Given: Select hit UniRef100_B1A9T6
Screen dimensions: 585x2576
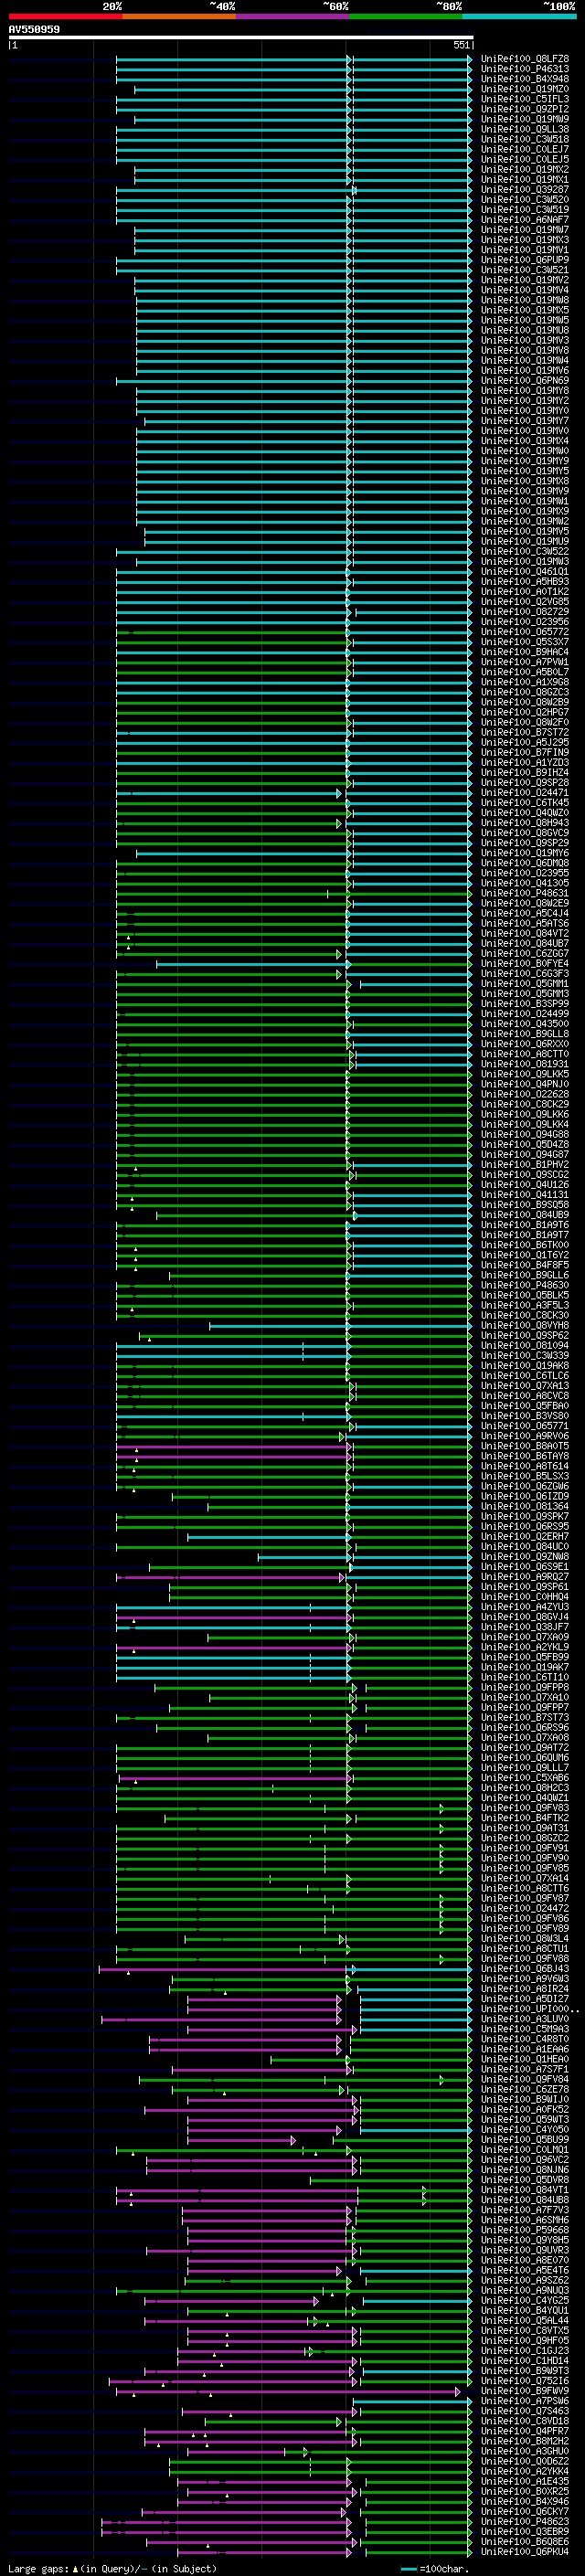Looking at the screenshot, I should tap(525, 1225).
